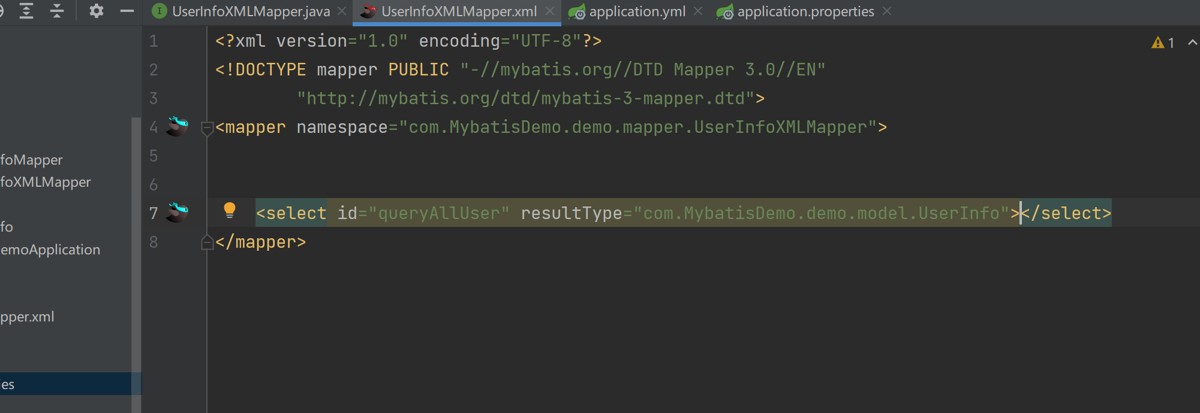Select the pper.xml file in project tree

27,317
